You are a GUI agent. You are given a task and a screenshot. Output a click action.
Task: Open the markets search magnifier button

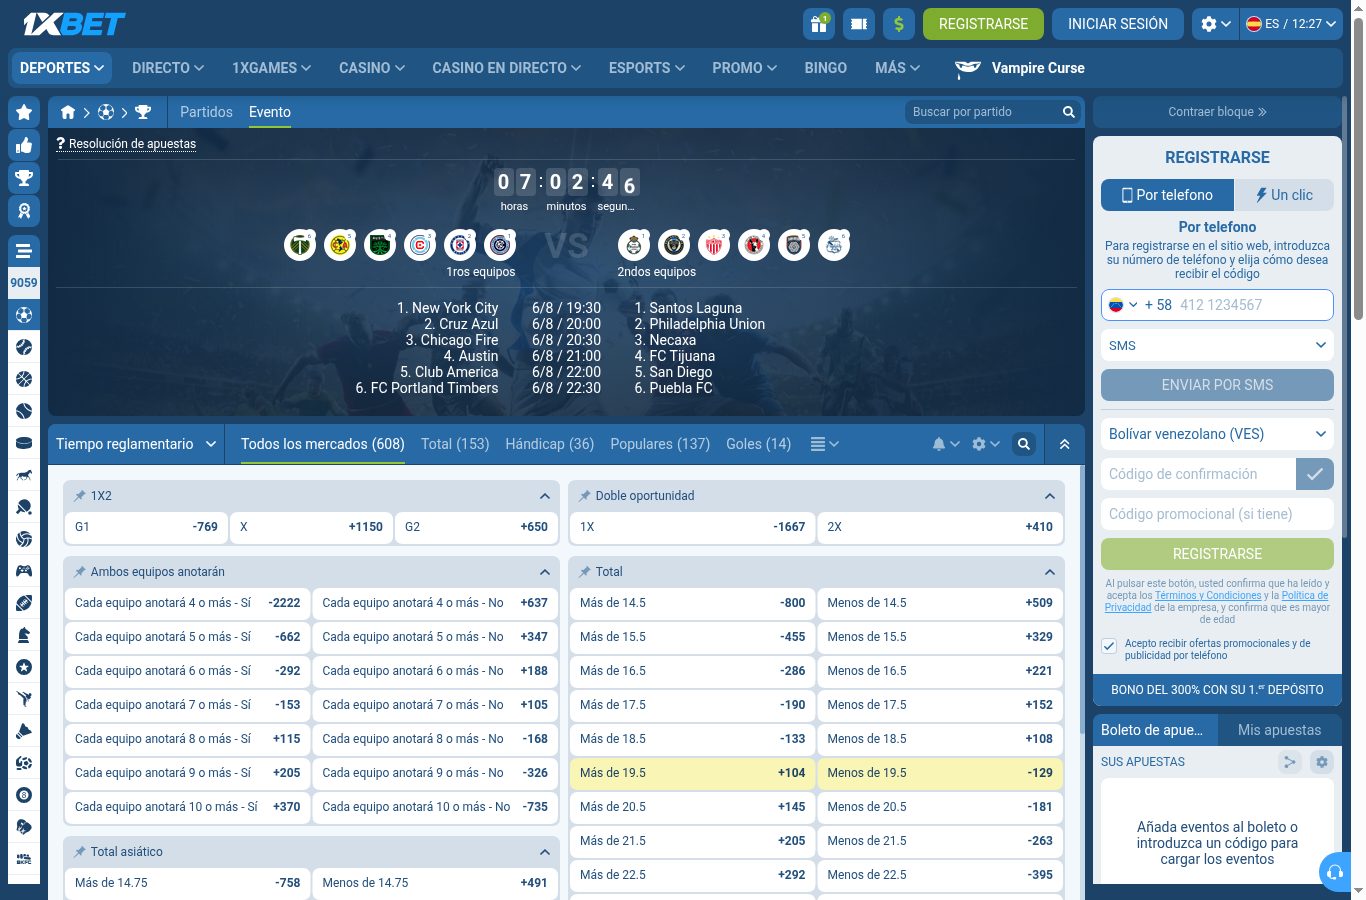pos(1024,444)
